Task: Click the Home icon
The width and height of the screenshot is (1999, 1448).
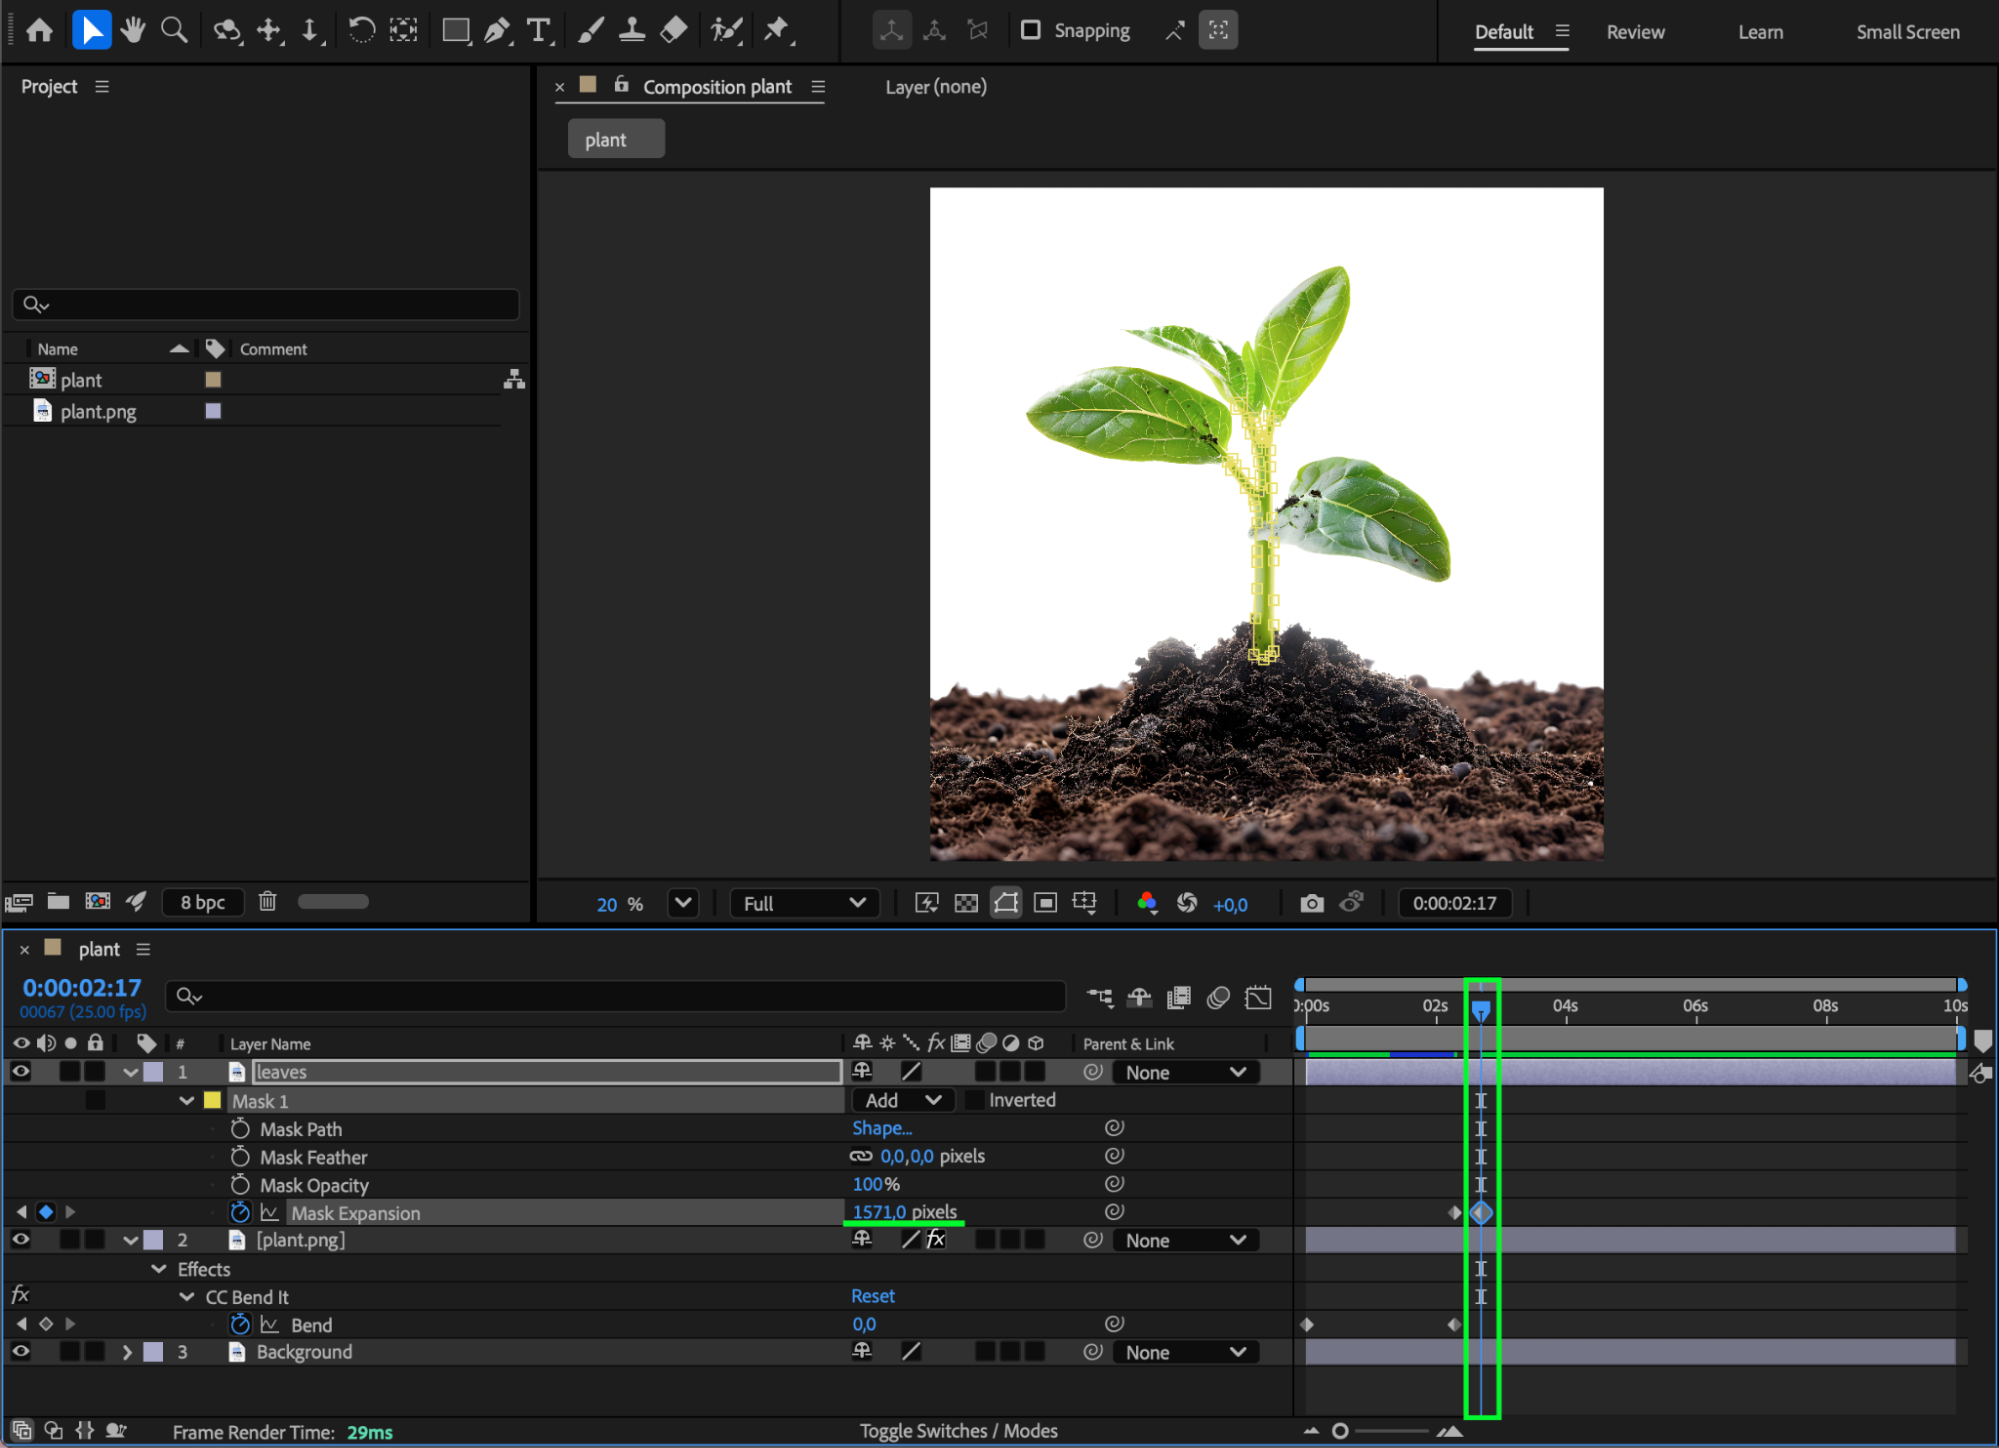Action: click(x=39, y=30)
